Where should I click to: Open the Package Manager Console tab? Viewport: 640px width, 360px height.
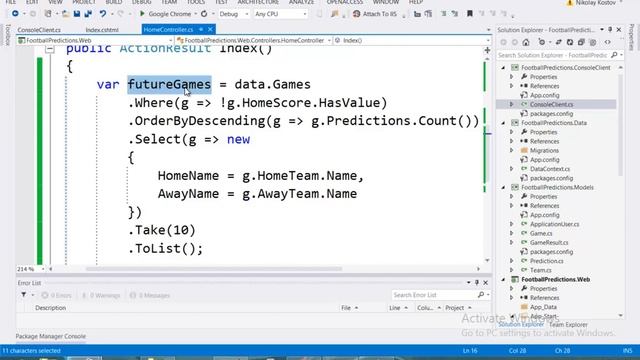51,336
